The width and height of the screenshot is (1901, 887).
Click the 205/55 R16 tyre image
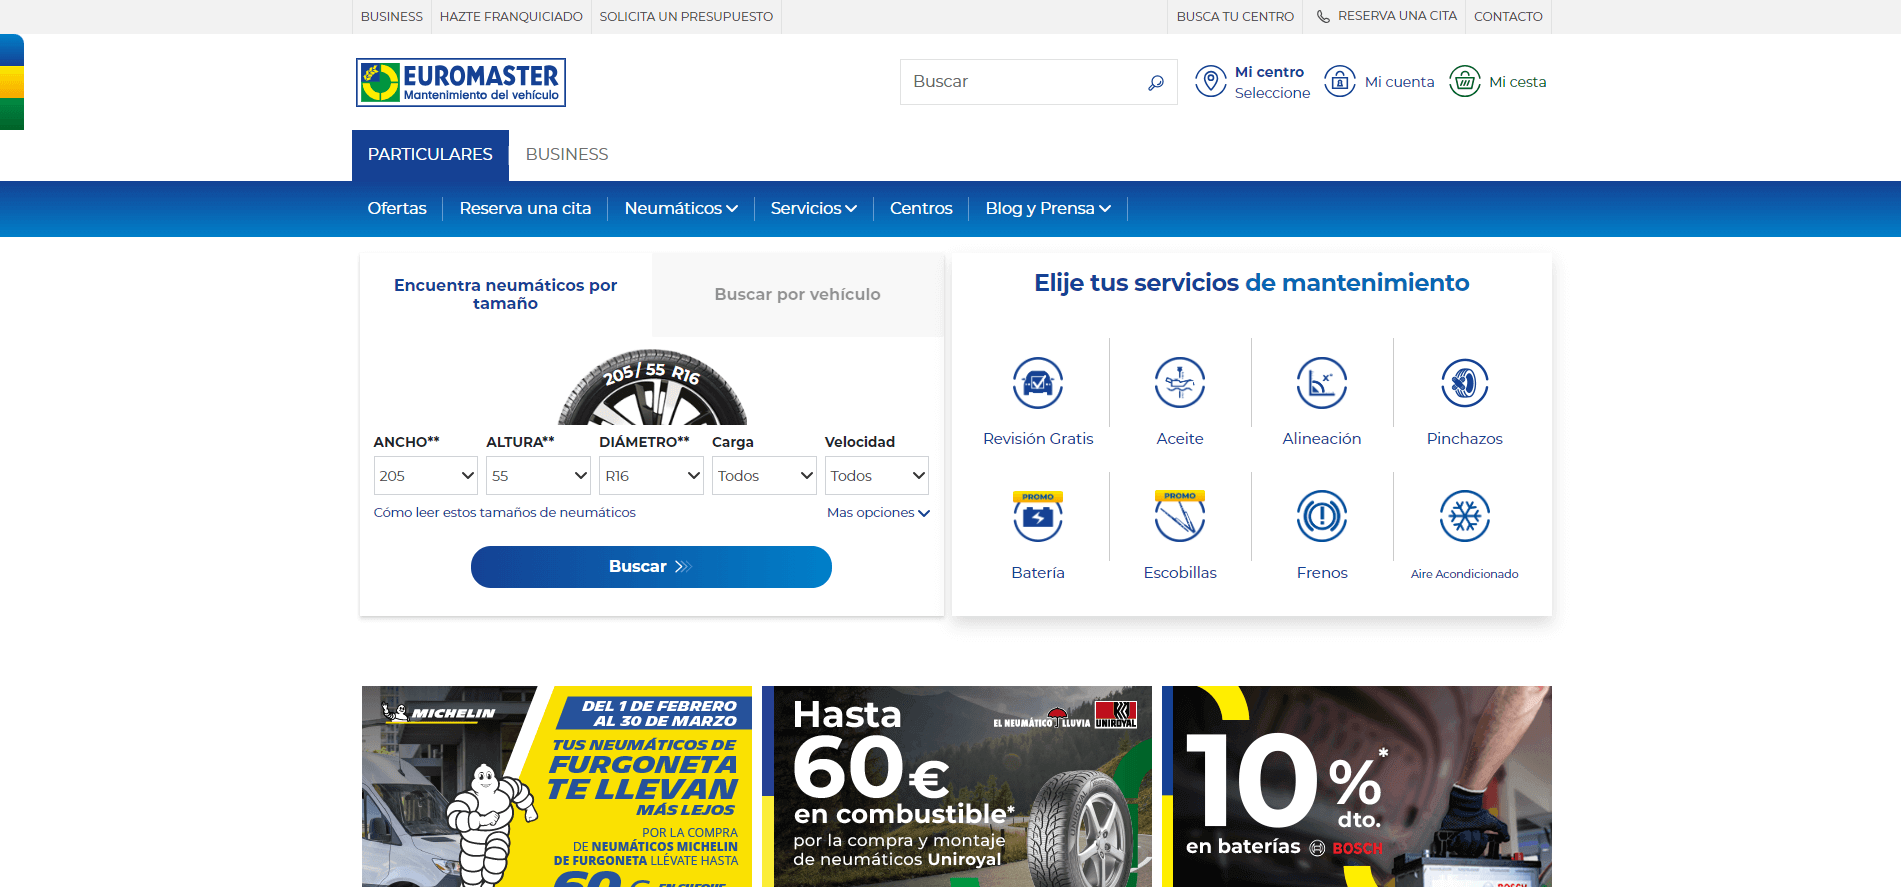point(652,388)
